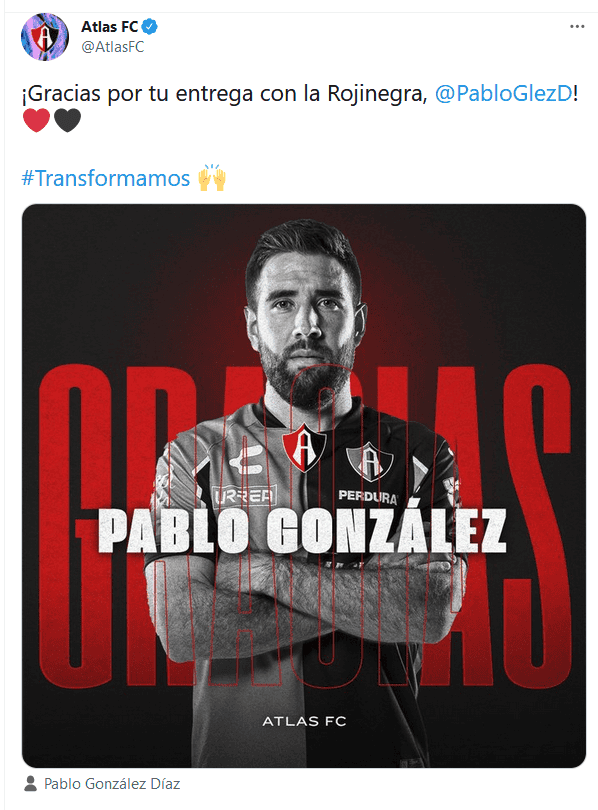
Task: Click the grey Atlas shield on jersey
Action: (369, 461)
